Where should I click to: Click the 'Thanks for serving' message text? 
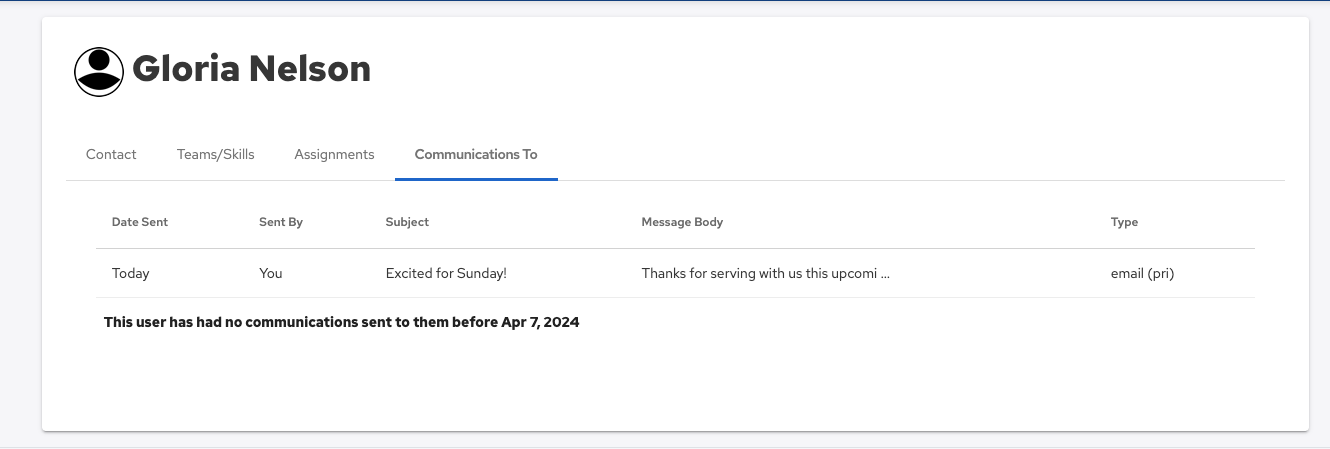(x=700, y=273)
